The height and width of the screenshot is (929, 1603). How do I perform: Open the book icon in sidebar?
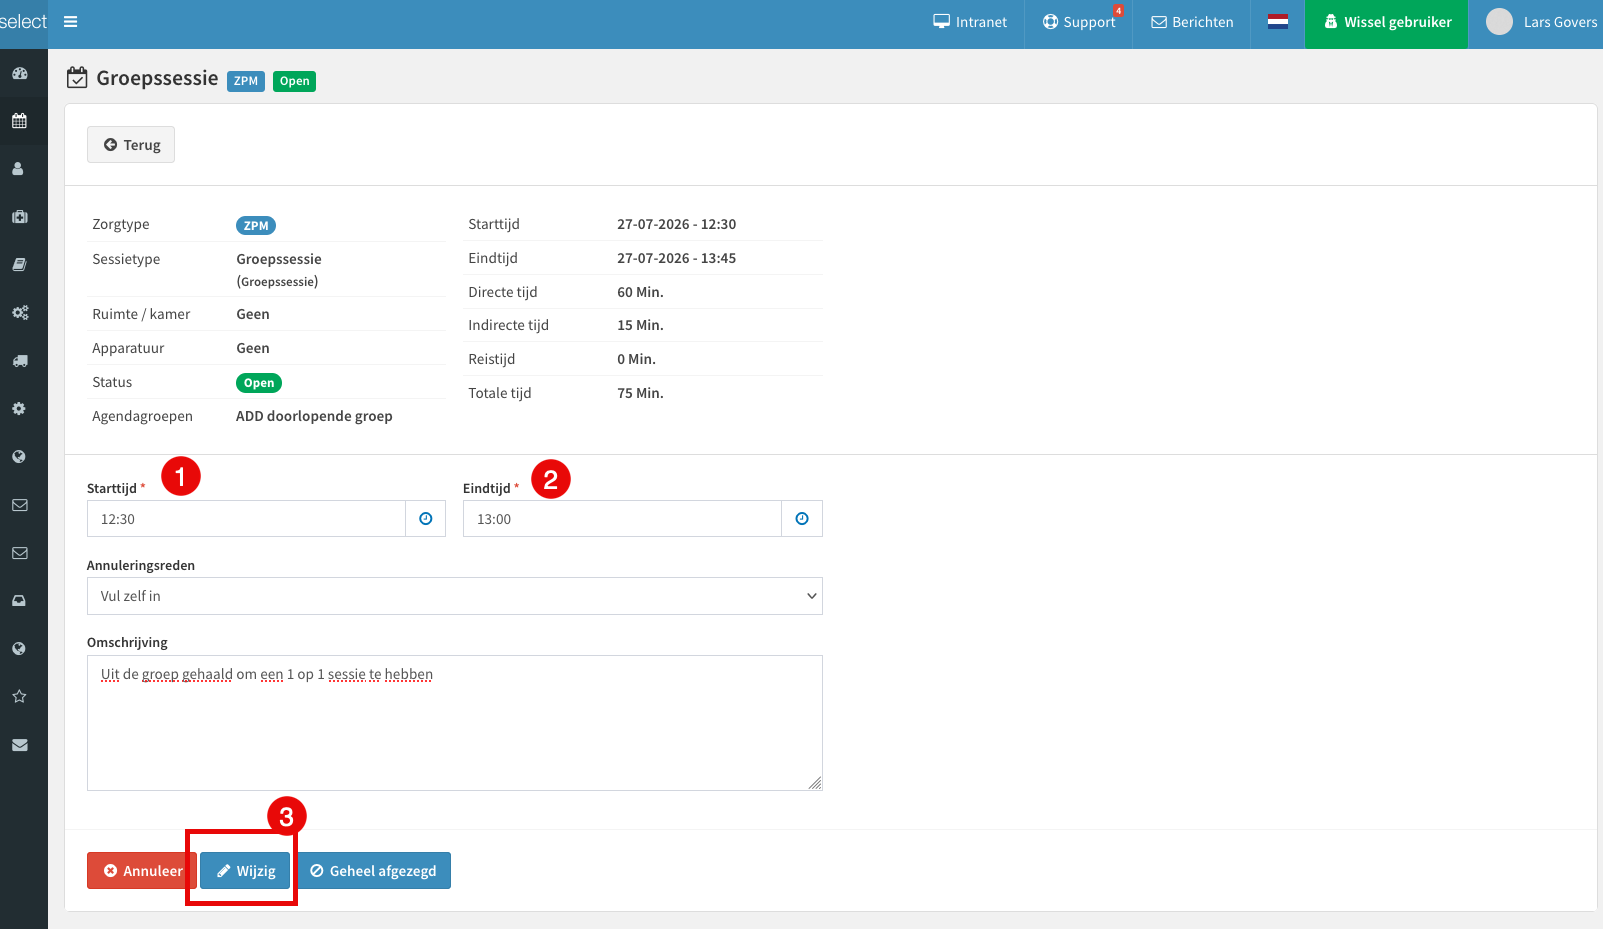coord(19,265)
